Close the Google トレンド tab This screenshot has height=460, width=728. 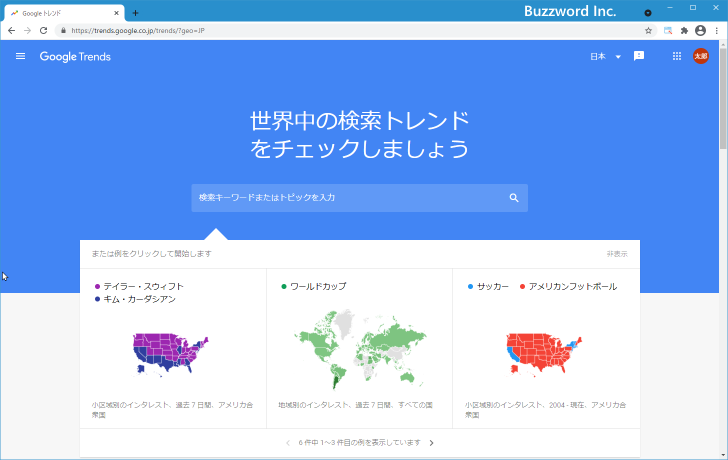point(116,13)
